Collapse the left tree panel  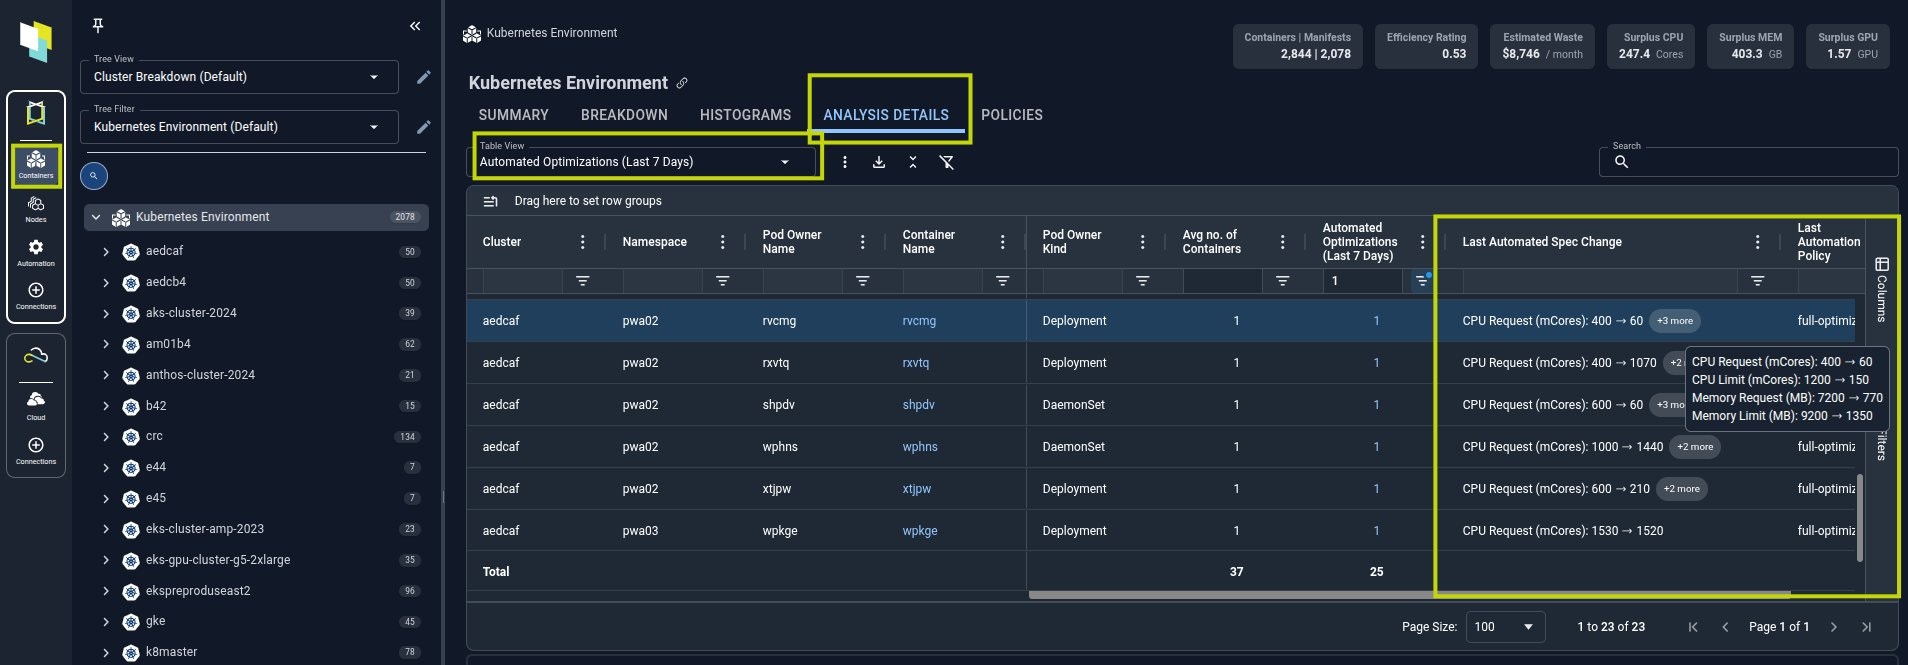click(x=415, y=26)
